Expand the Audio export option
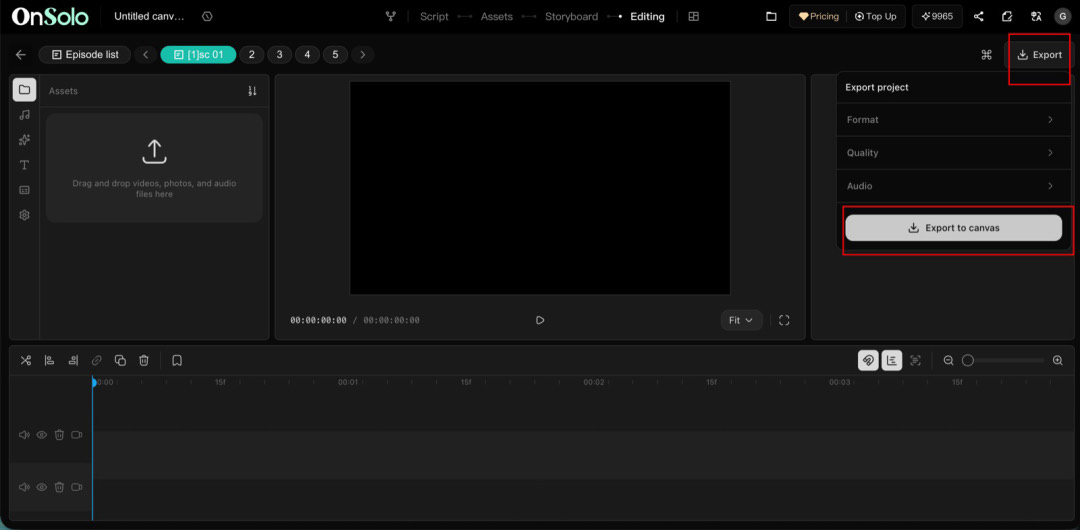Screen dimensions: 1080x530 coord(954,185)
